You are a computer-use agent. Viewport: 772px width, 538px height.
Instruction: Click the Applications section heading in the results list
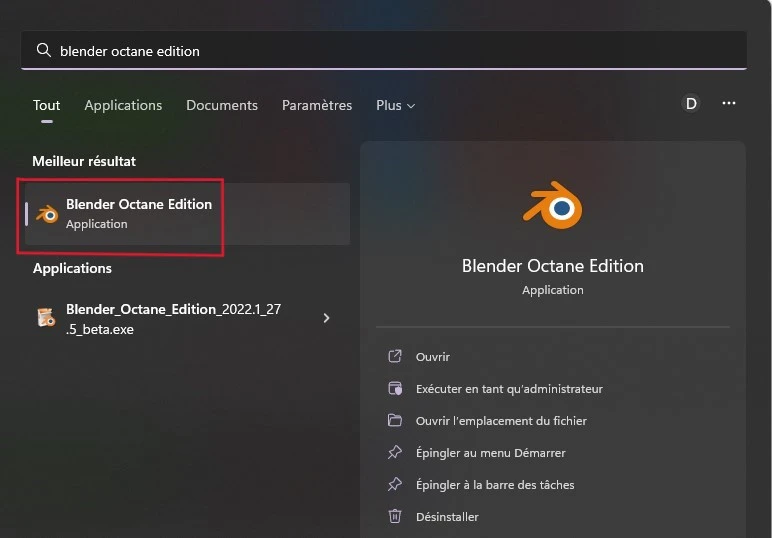click(x=72, y=268)
